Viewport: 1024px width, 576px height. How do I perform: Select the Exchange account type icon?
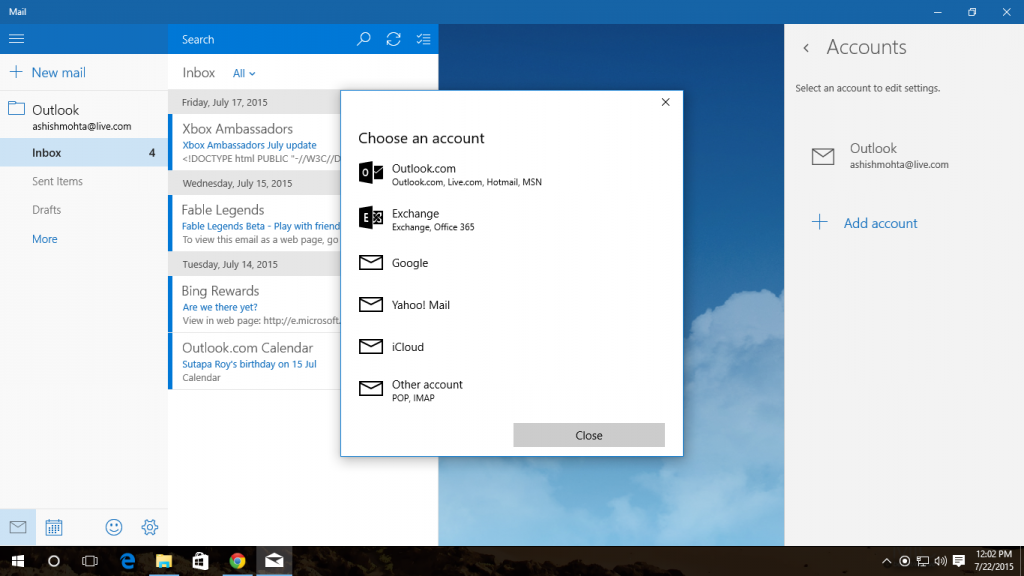pos(370,219)
